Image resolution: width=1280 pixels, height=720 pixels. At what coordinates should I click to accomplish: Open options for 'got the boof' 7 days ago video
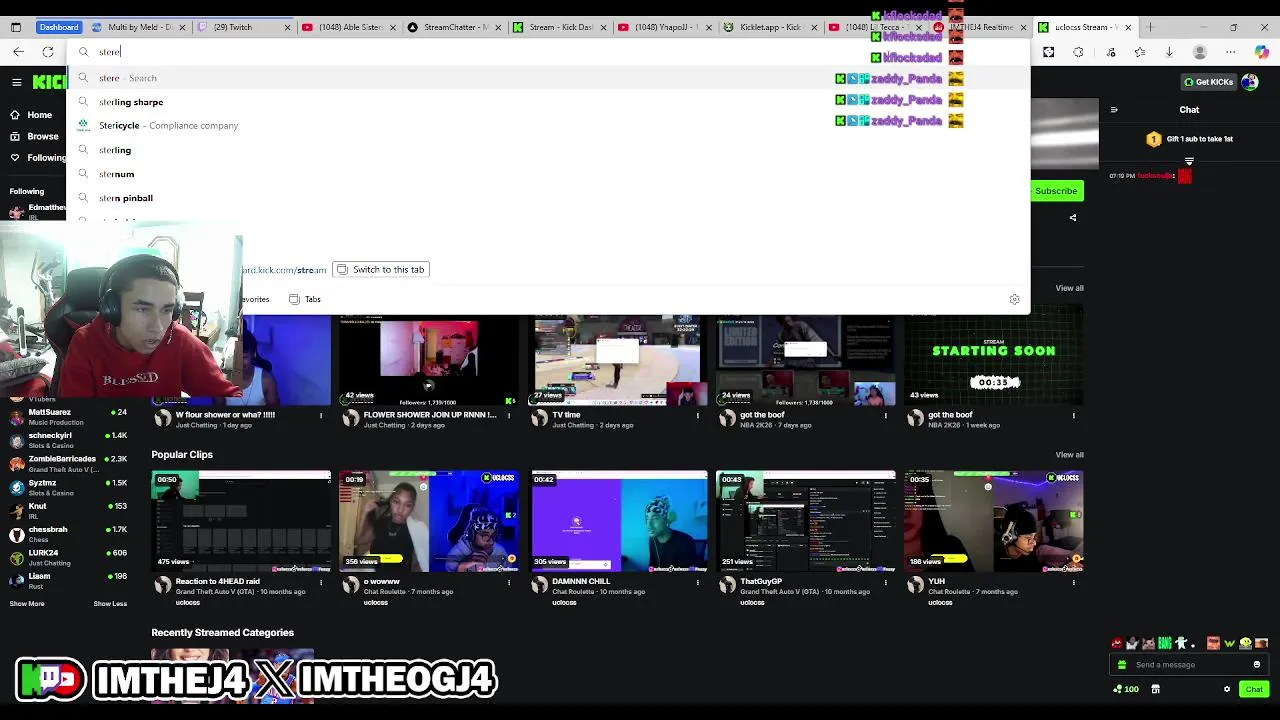(x=886, y=415)
